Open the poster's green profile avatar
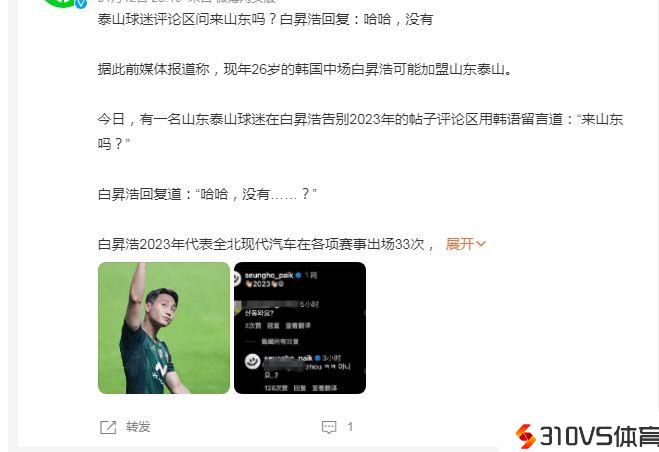 tap(63, 3)
